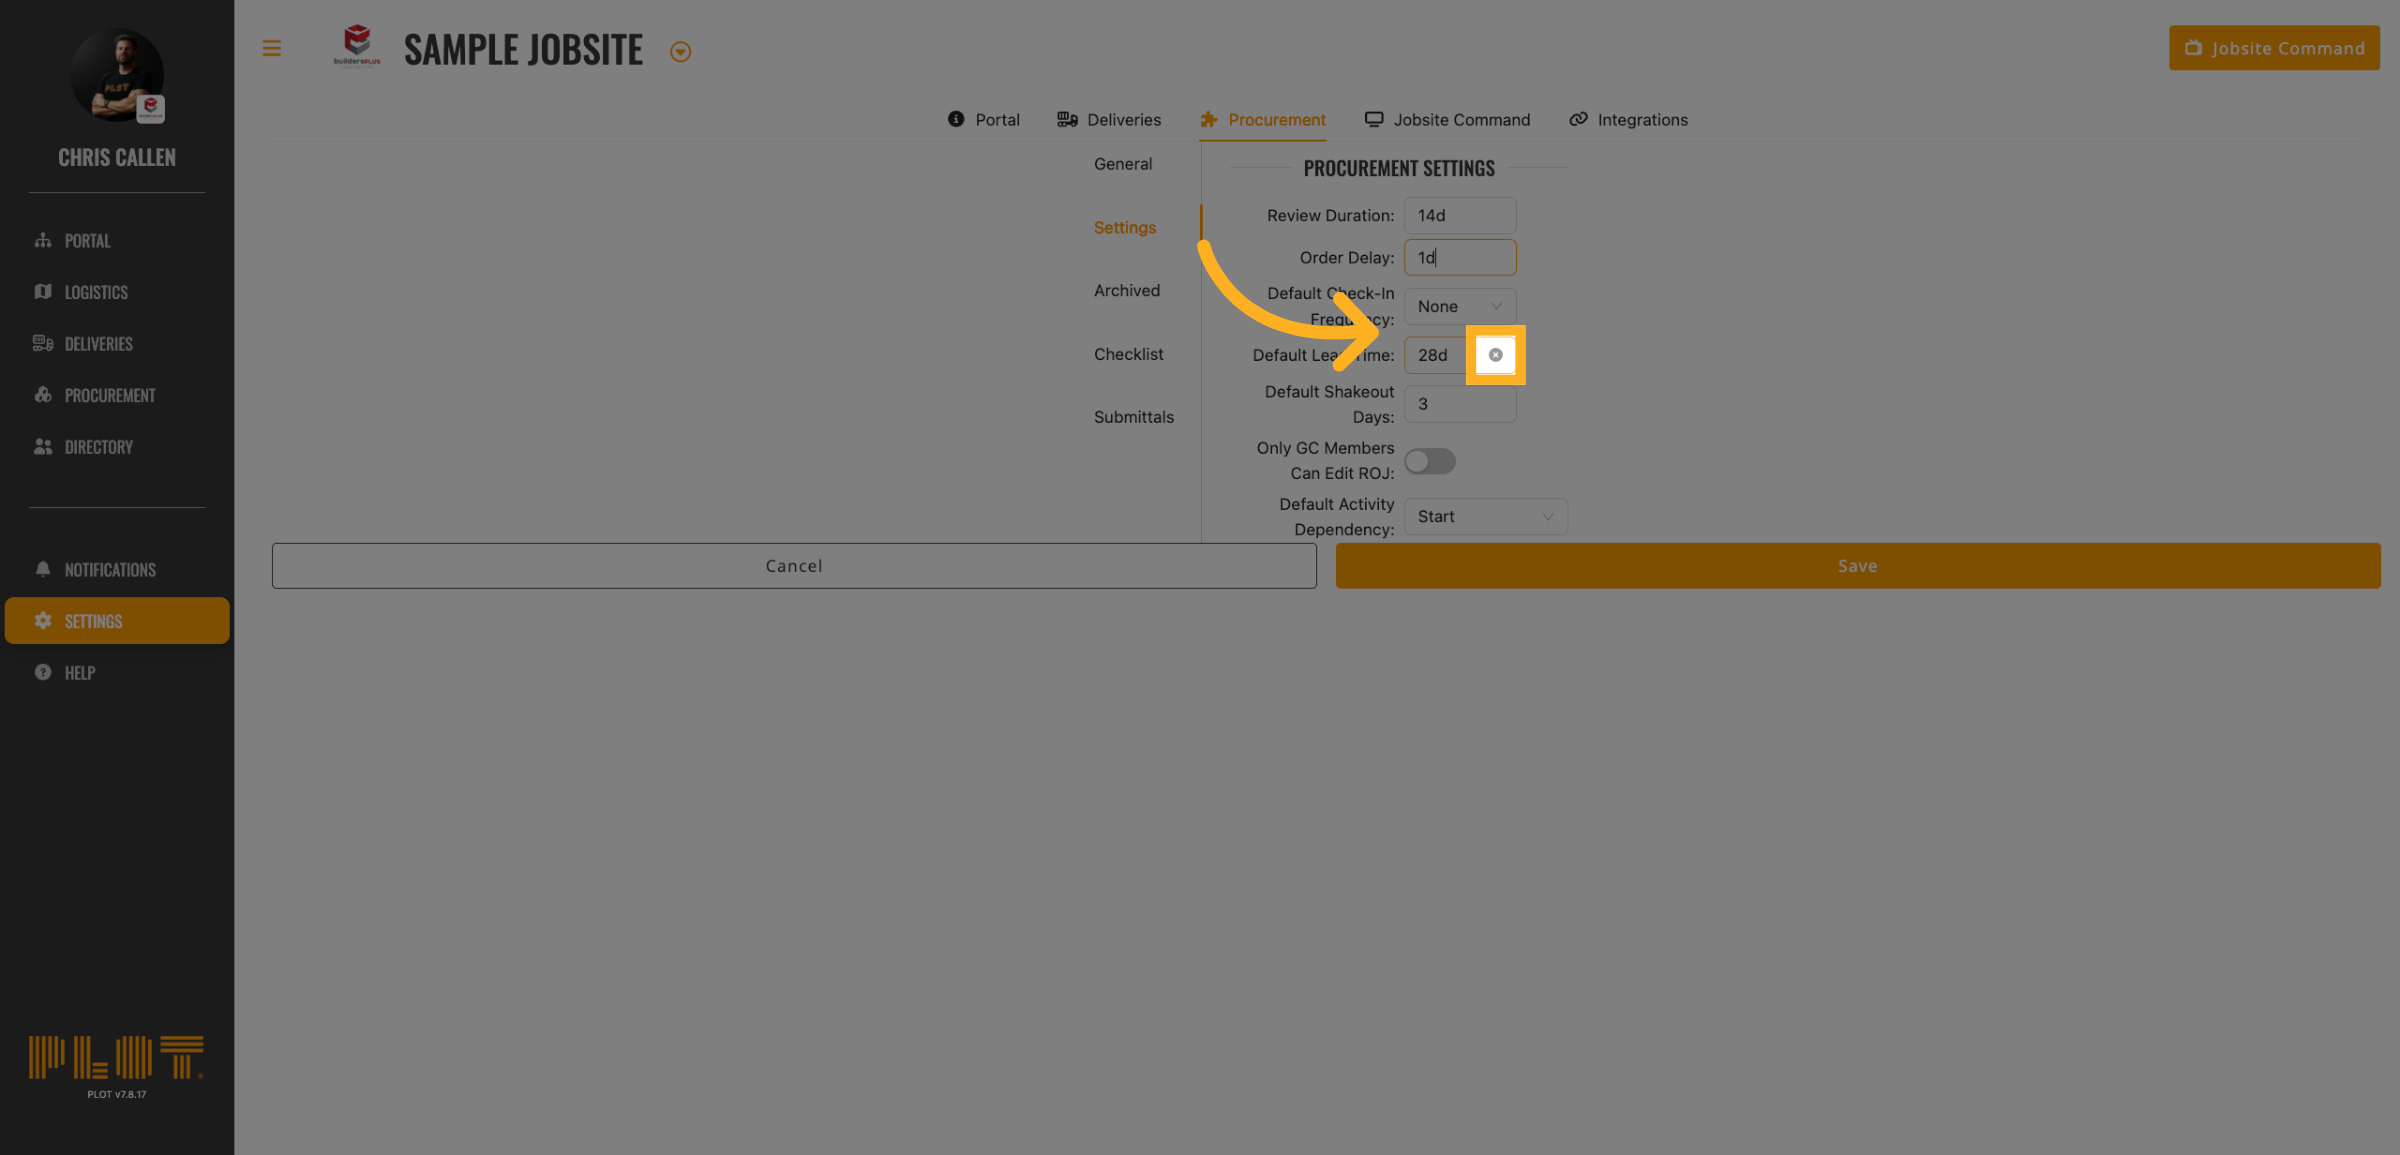Expand Default Check-In Frequency dropdown

(x=1459, y=306)
